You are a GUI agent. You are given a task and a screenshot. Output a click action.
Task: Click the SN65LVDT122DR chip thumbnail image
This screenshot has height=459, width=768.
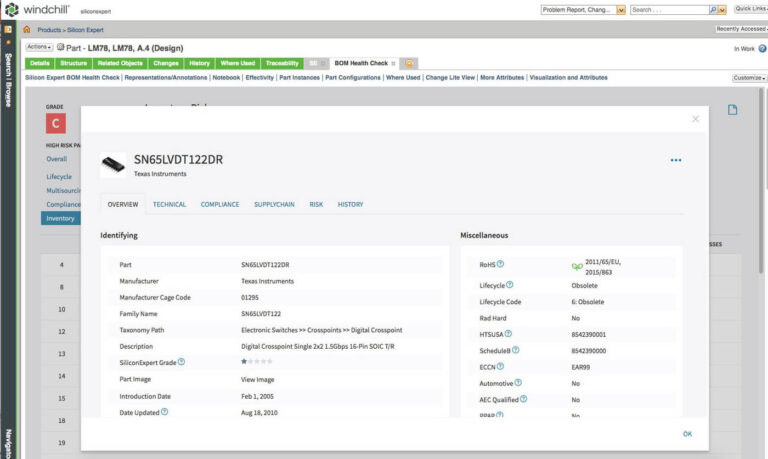coord(113,165)
